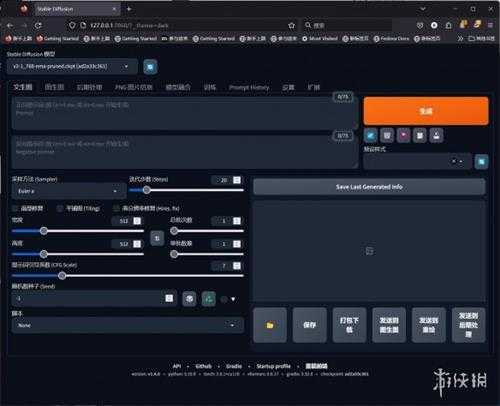Clear the prompt using the trash icon

click(387, 135)
